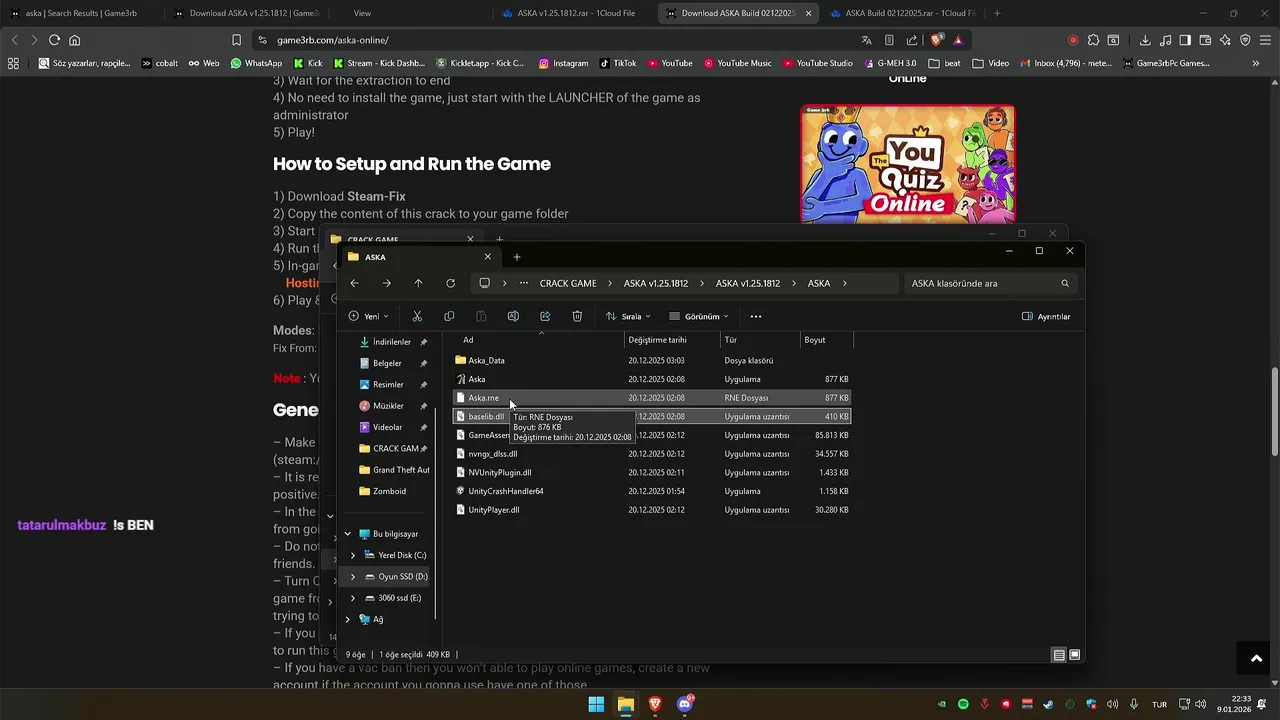The width and height of the screenshot is (1280, 720).
Task: Delete selected item with trash icon
Action: [577, 316]
